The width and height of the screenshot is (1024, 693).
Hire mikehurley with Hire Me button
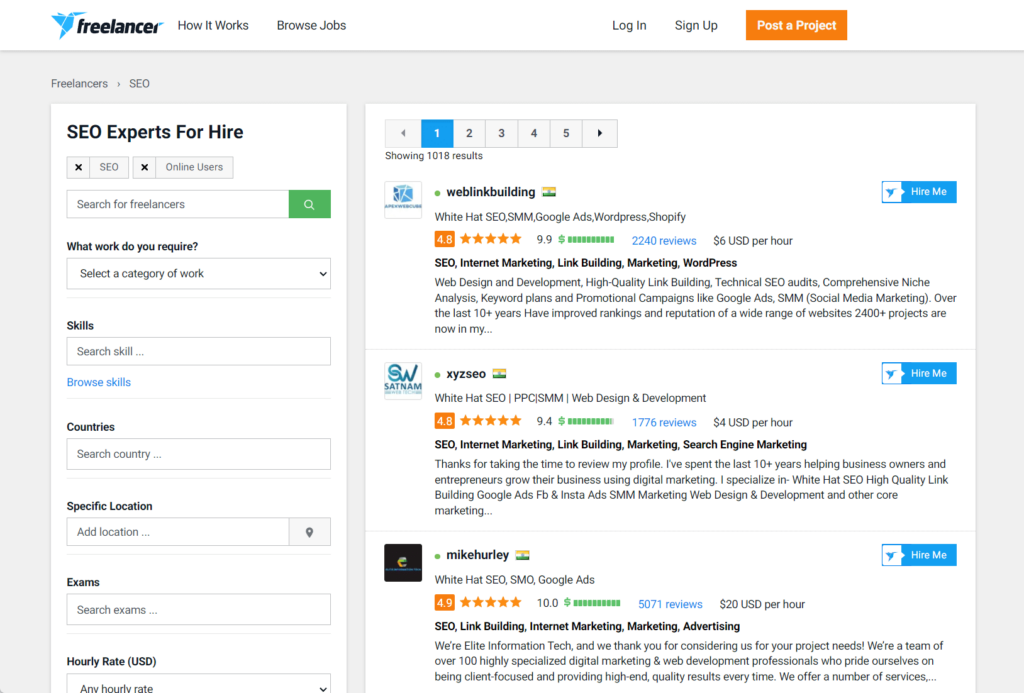click(919, 555)
